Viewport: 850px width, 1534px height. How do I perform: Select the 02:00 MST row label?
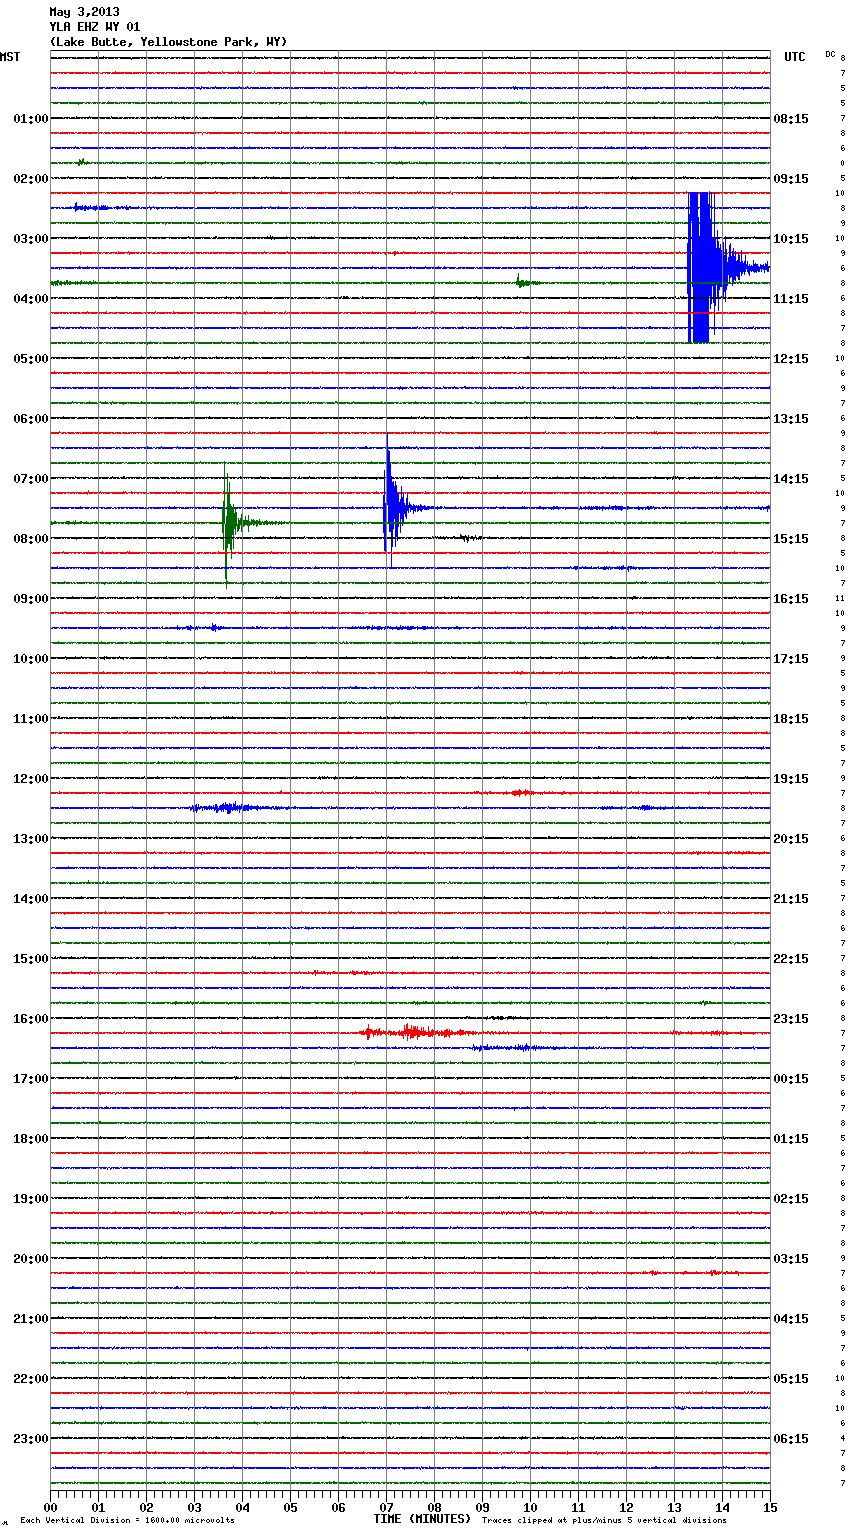(x=30, y=179)
